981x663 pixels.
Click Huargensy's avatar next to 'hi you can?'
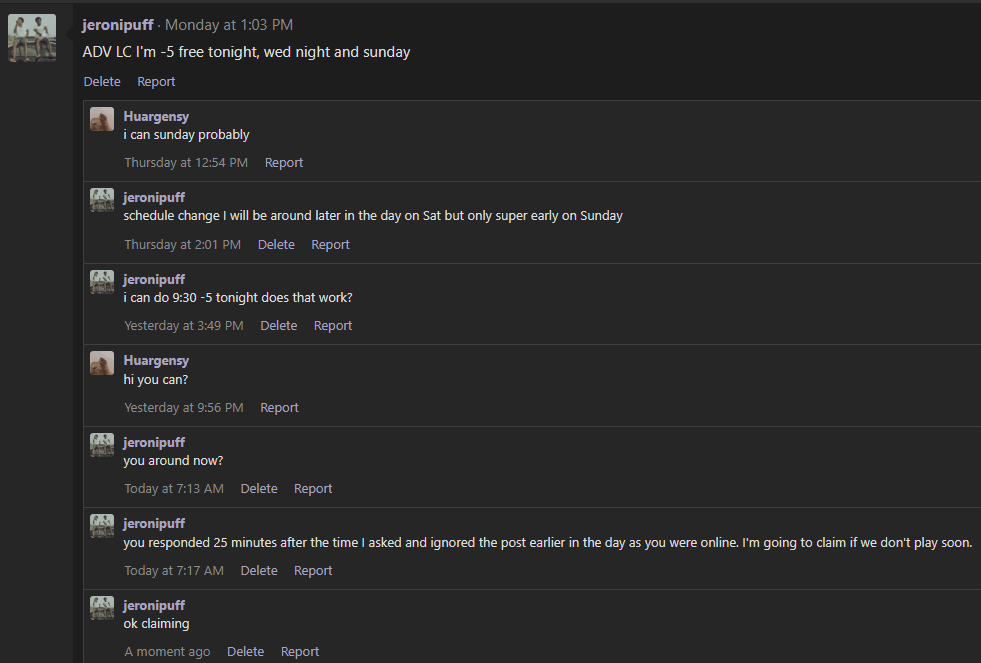click(x=102, y=363)
